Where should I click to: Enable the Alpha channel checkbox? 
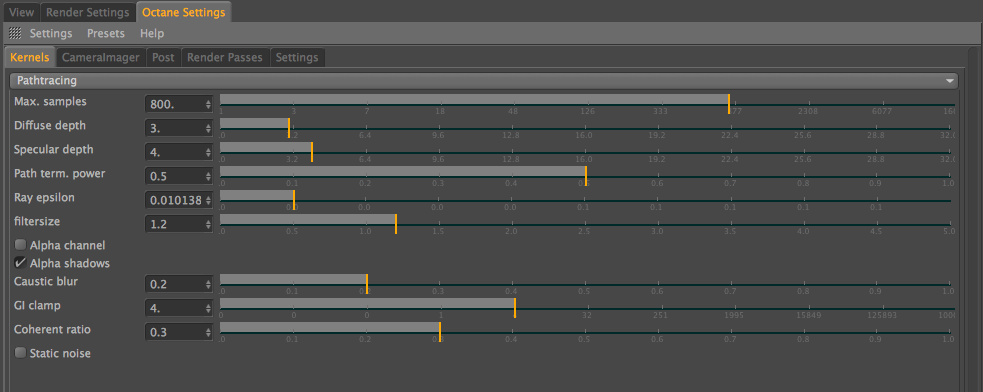[x=20, y=245]
